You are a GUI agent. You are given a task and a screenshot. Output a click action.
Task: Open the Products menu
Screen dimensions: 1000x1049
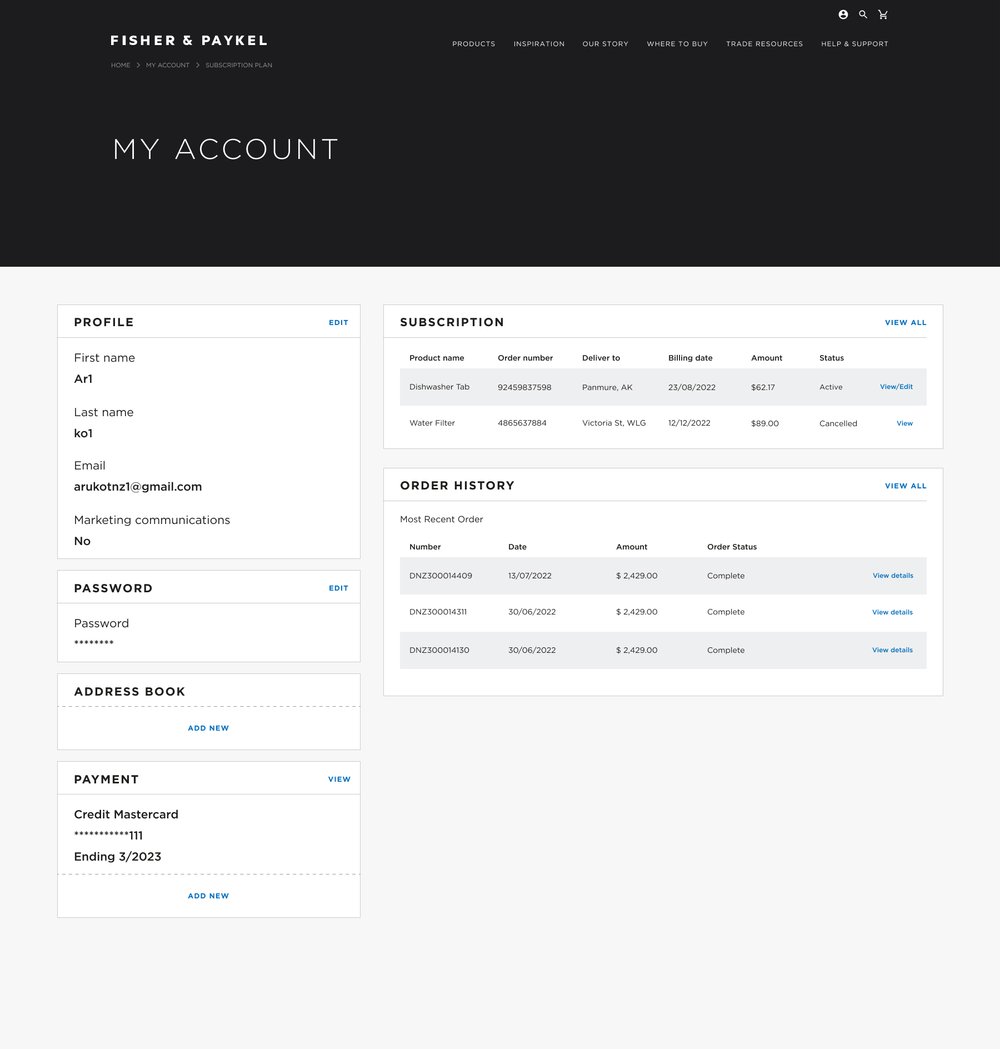coord(473,44)
